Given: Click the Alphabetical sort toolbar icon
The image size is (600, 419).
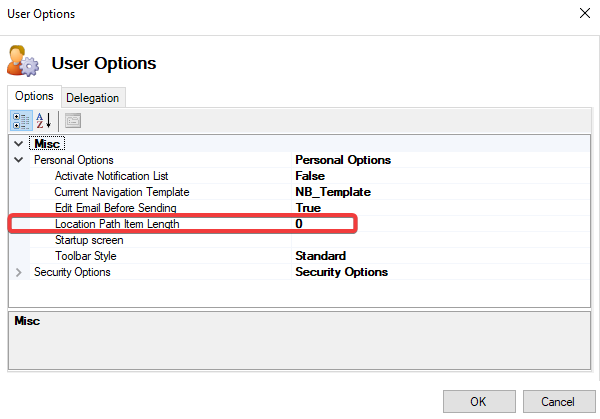Looking at the screenshot, I should [44, 120].
